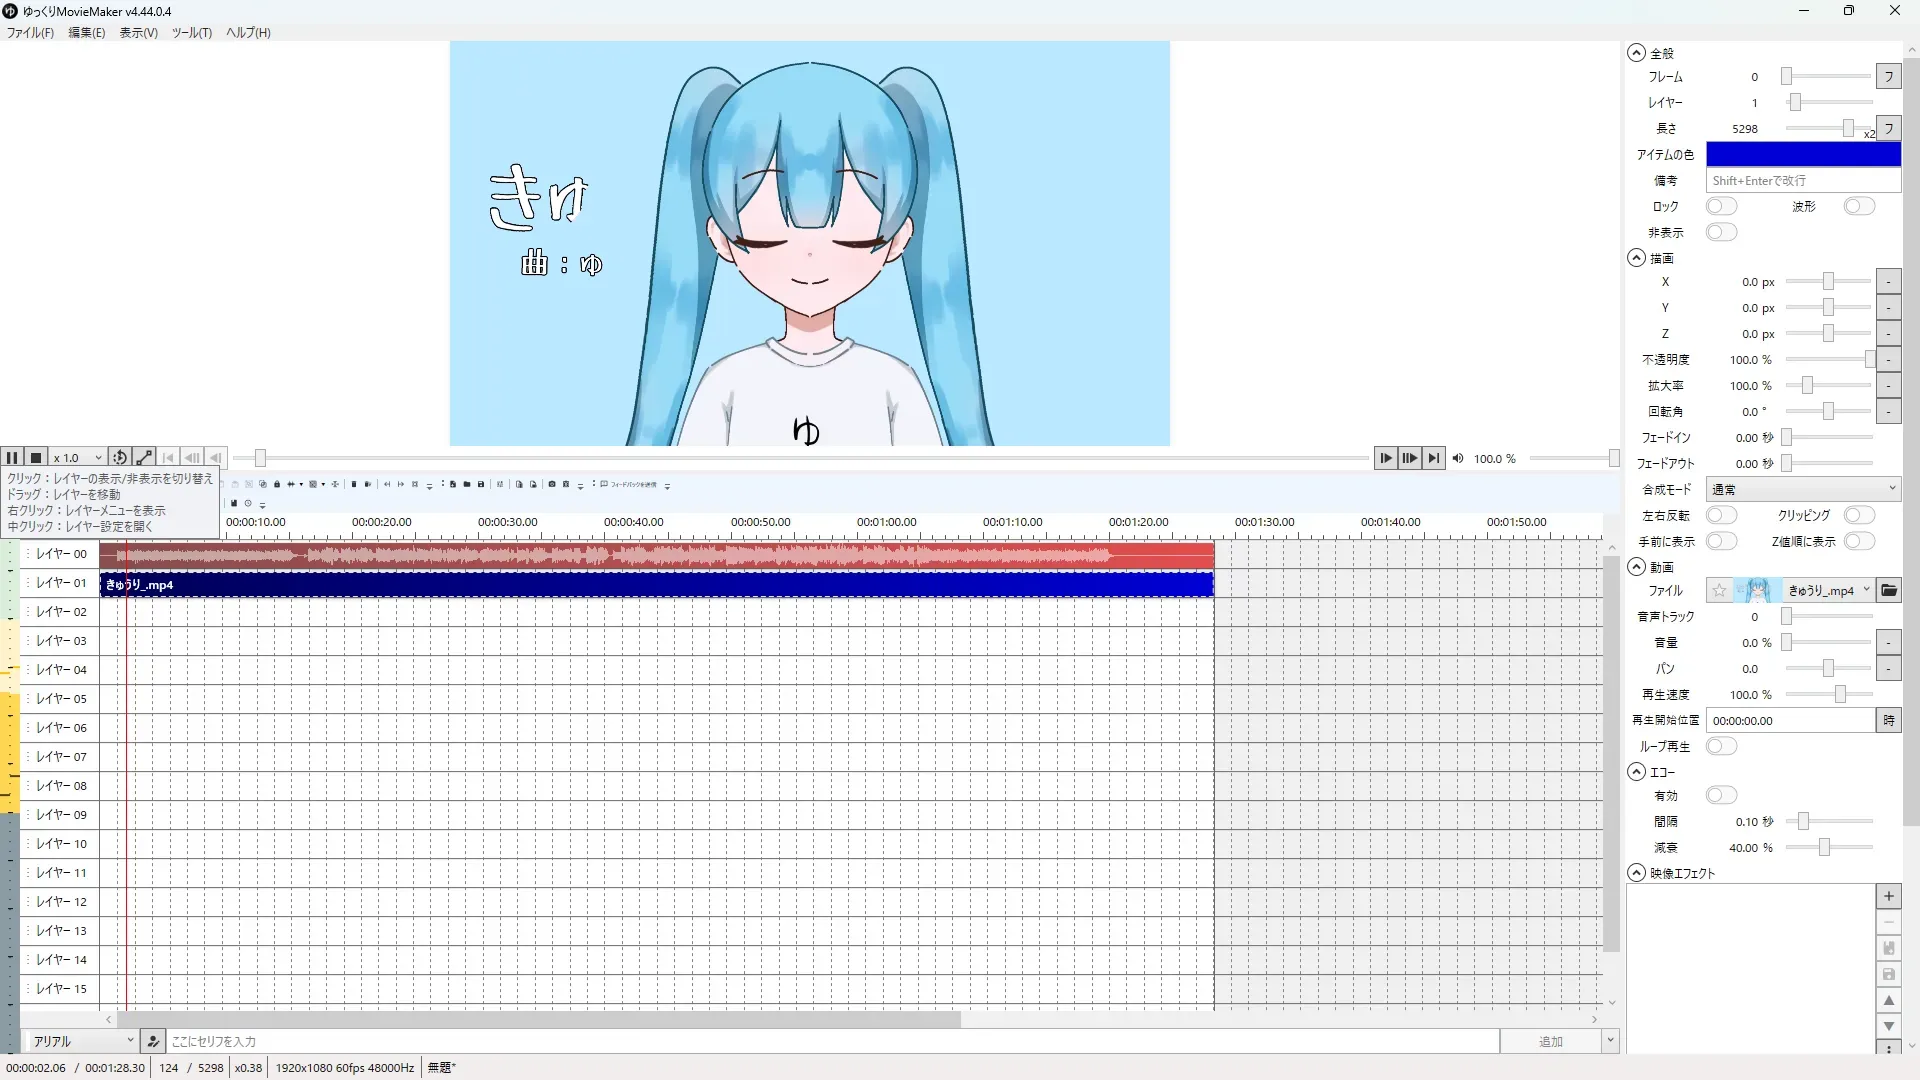Enable the ループ再生 (loop playback) toggle
The image size is (1920, 1080).
point(1721,746)
